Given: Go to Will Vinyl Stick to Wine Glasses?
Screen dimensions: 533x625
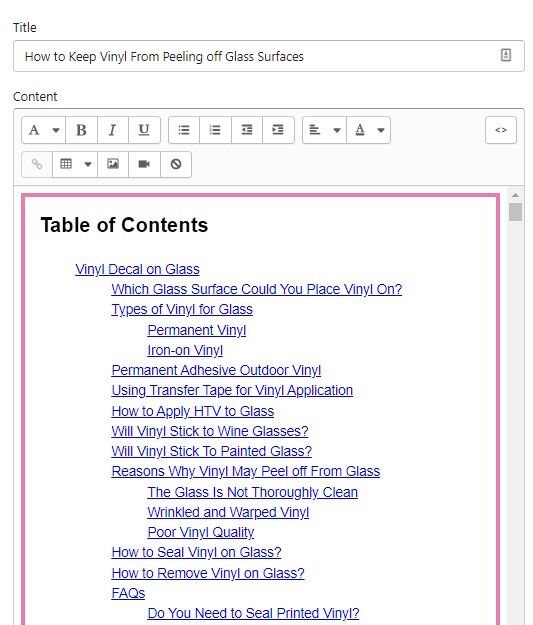Looking at the screenshot, I should tap(210, 431).
